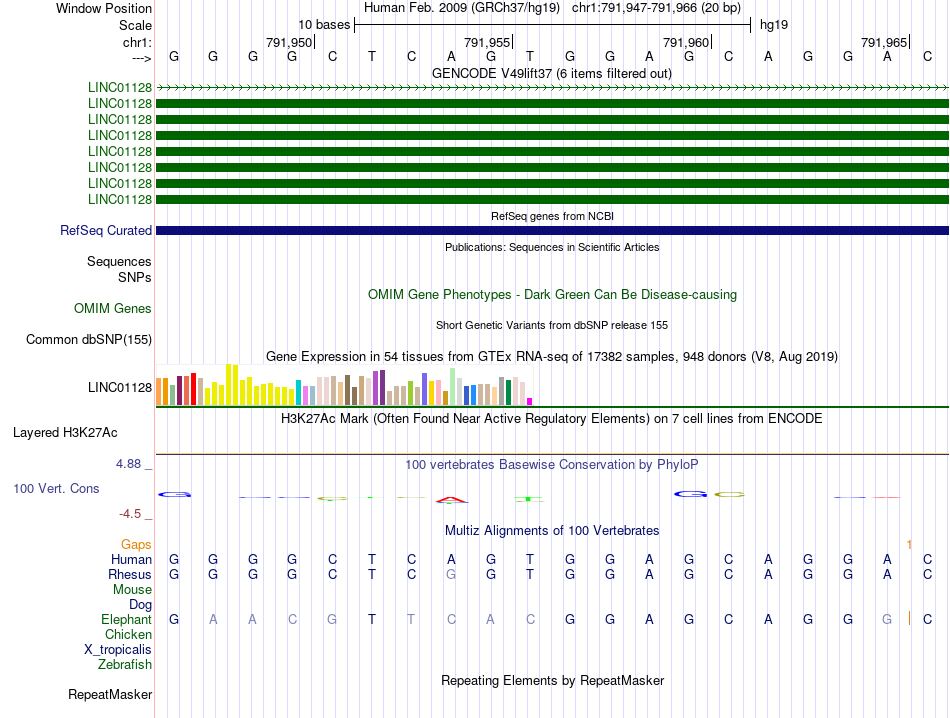This screenshot has height=718, width=950.
Task: Click the magenta bar in GTEx expression chart
Action: (529, 400)
